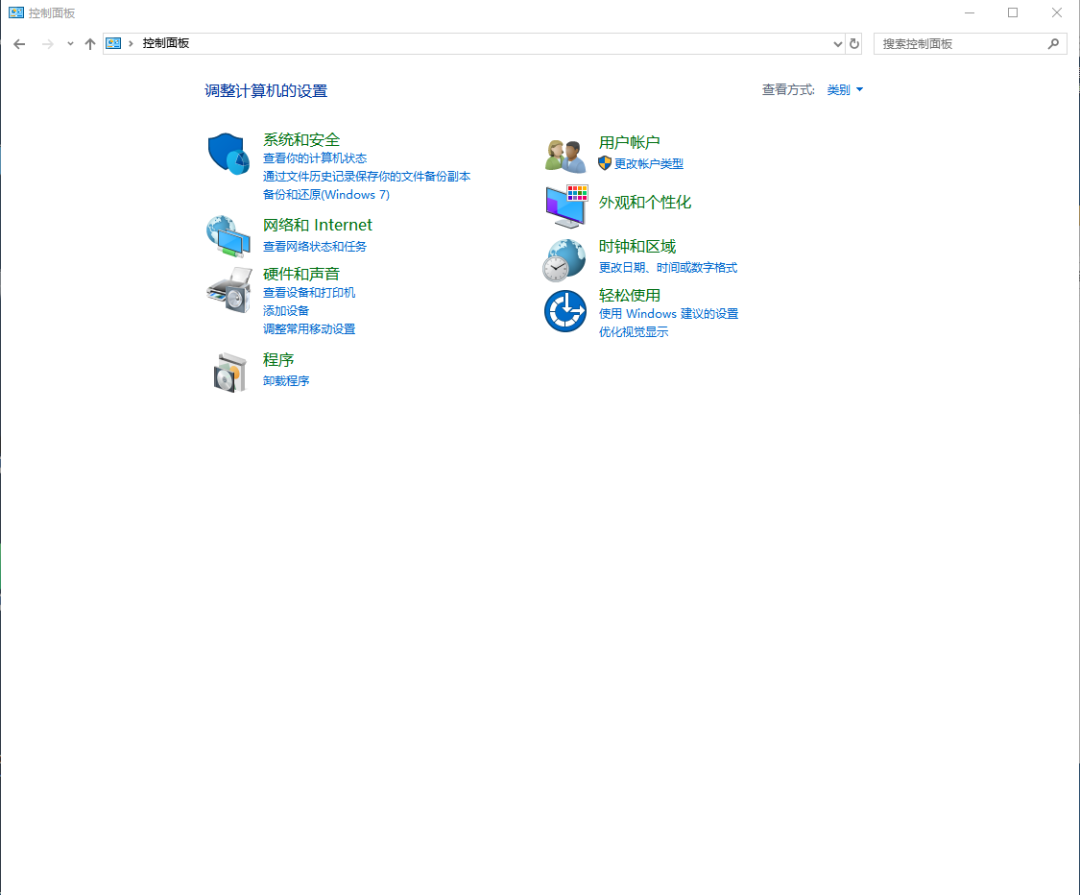The image size is (1080, 895).
Task: Open 网络和 Internet category heading
Action: (318, 225)
